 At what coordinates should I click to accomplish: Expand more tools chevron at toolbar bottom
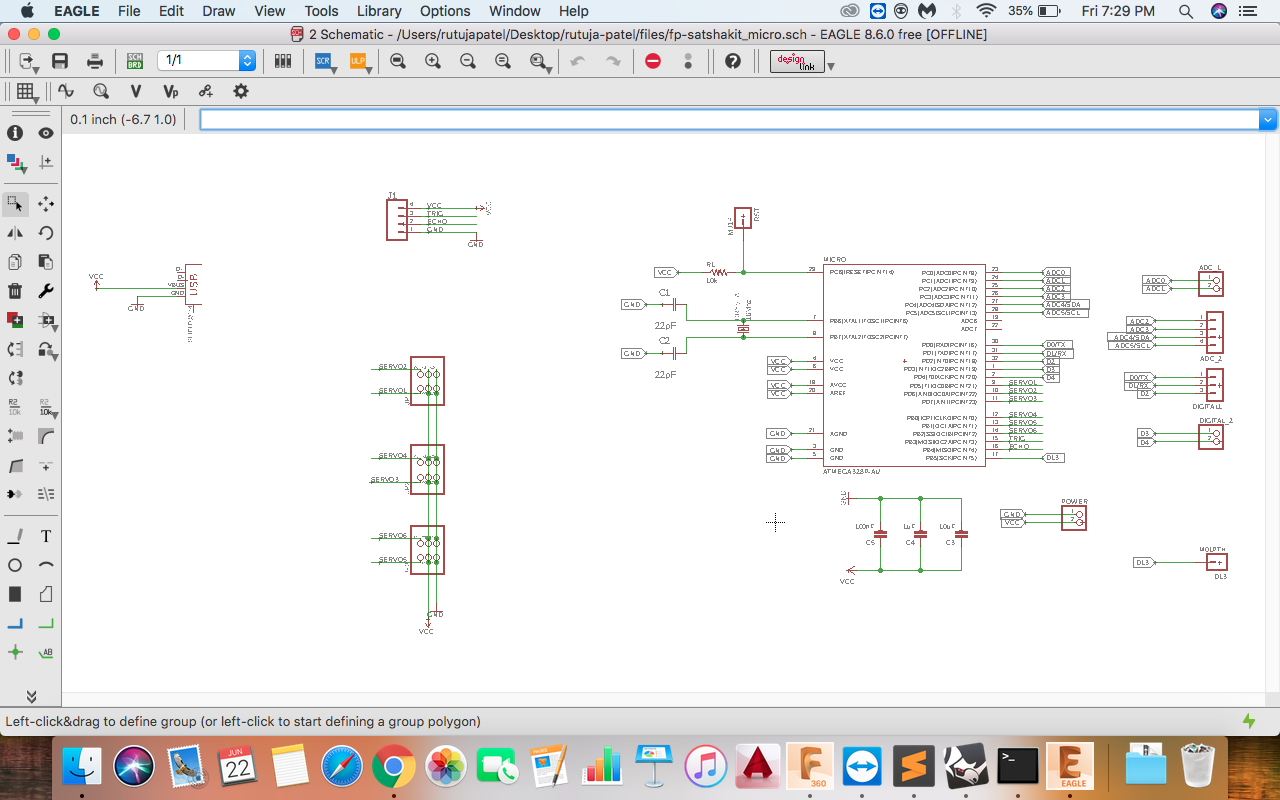[31, 695]
